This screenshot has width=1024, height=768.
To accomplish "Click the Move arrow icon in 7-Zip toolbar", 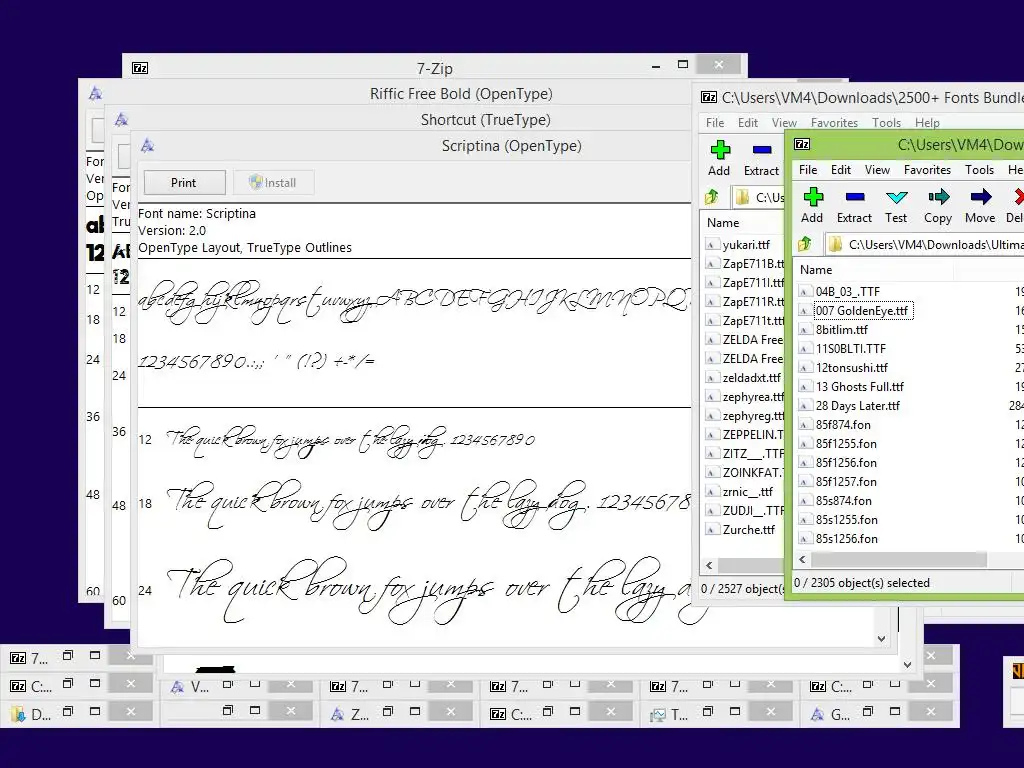I will coord(981,197).
